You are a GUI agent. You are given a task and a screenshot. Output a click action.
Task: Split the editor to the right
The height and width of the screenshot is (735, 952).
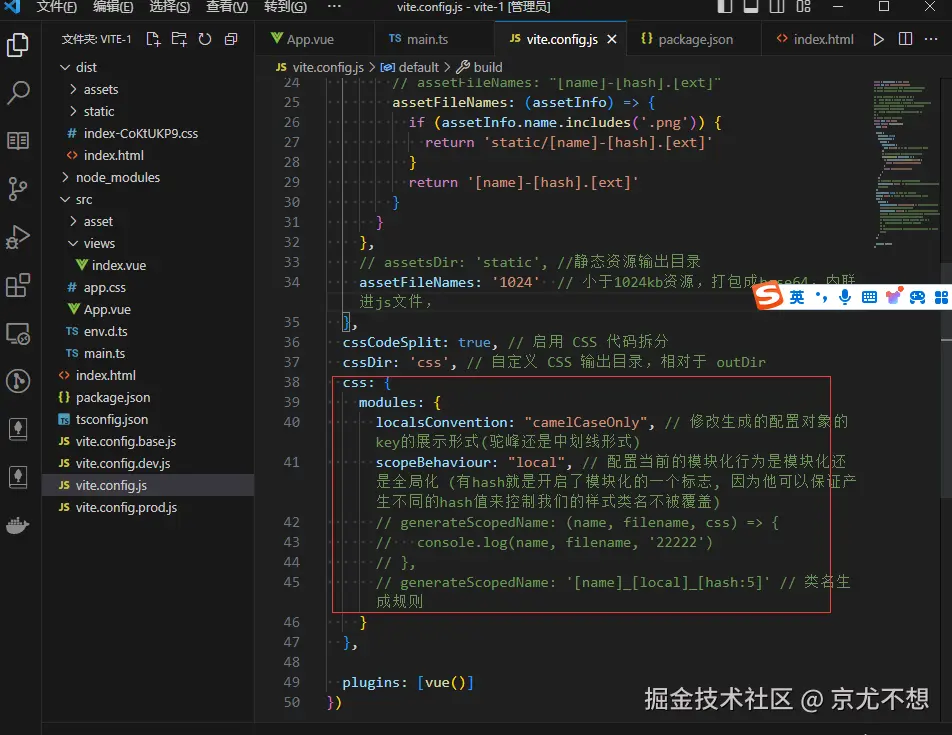click(x=905, y=39)
